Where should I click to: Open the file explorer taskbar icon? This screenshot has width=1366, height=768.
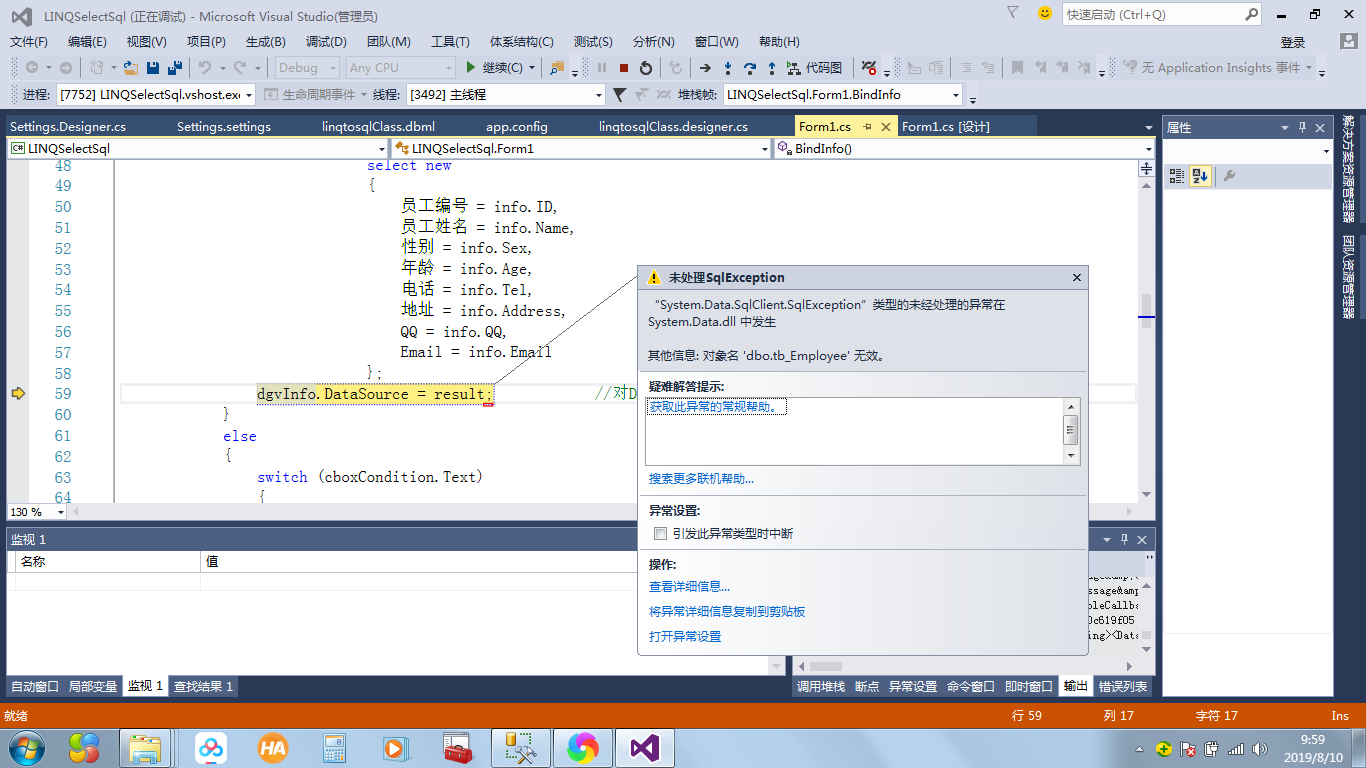coord(146,747)
